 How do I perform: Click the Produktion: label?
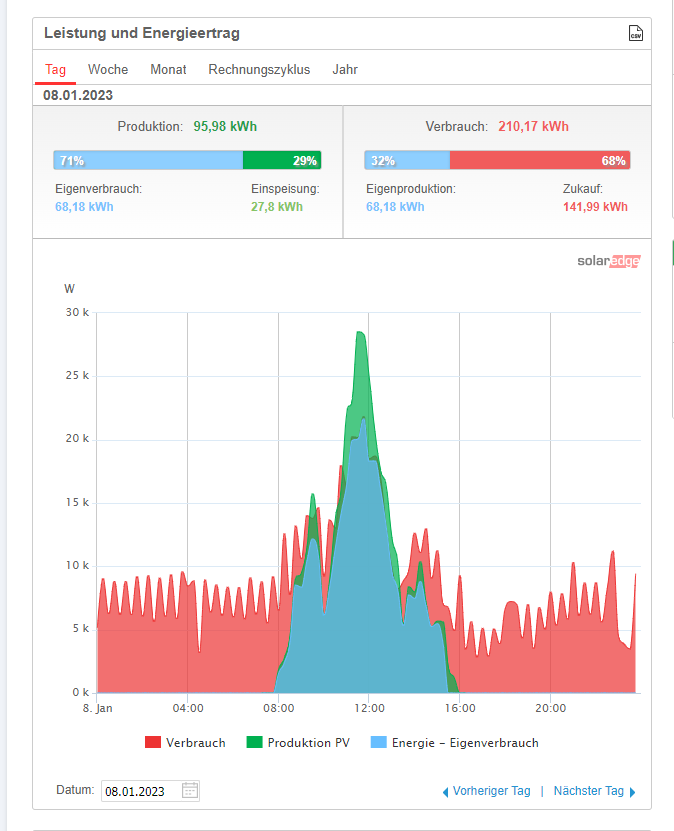[150, 127]
